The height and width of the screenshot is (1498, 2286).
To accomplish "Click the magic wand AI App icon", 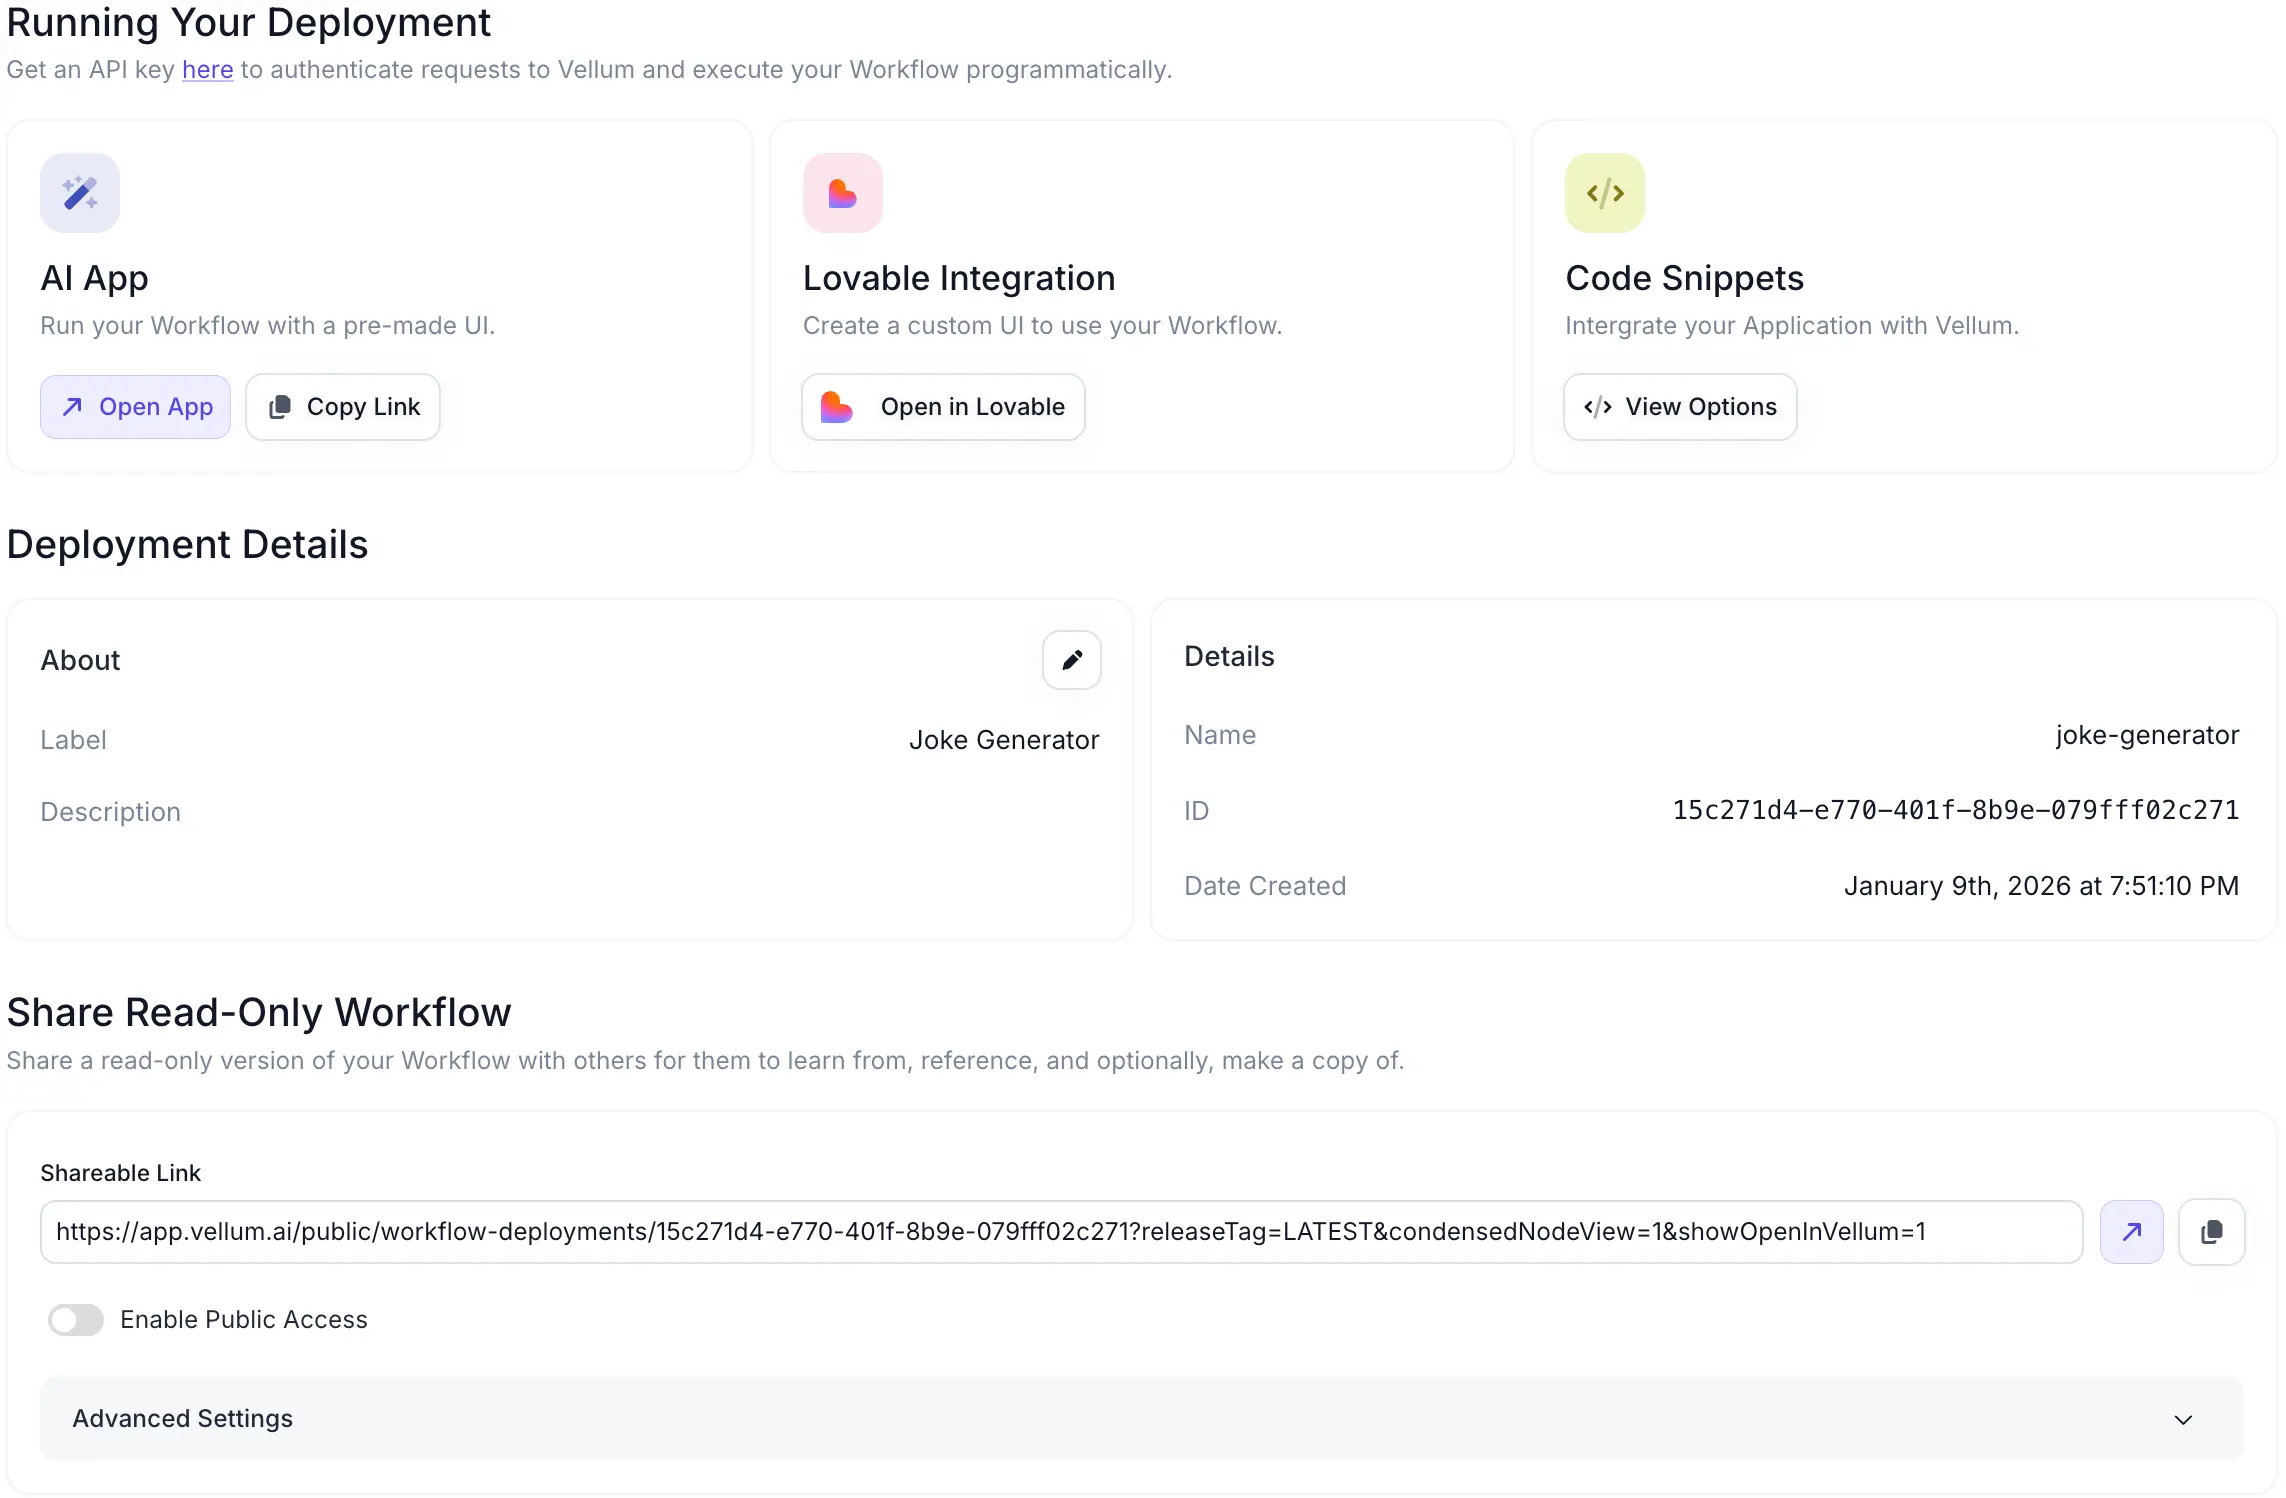I will pos(80,193).
